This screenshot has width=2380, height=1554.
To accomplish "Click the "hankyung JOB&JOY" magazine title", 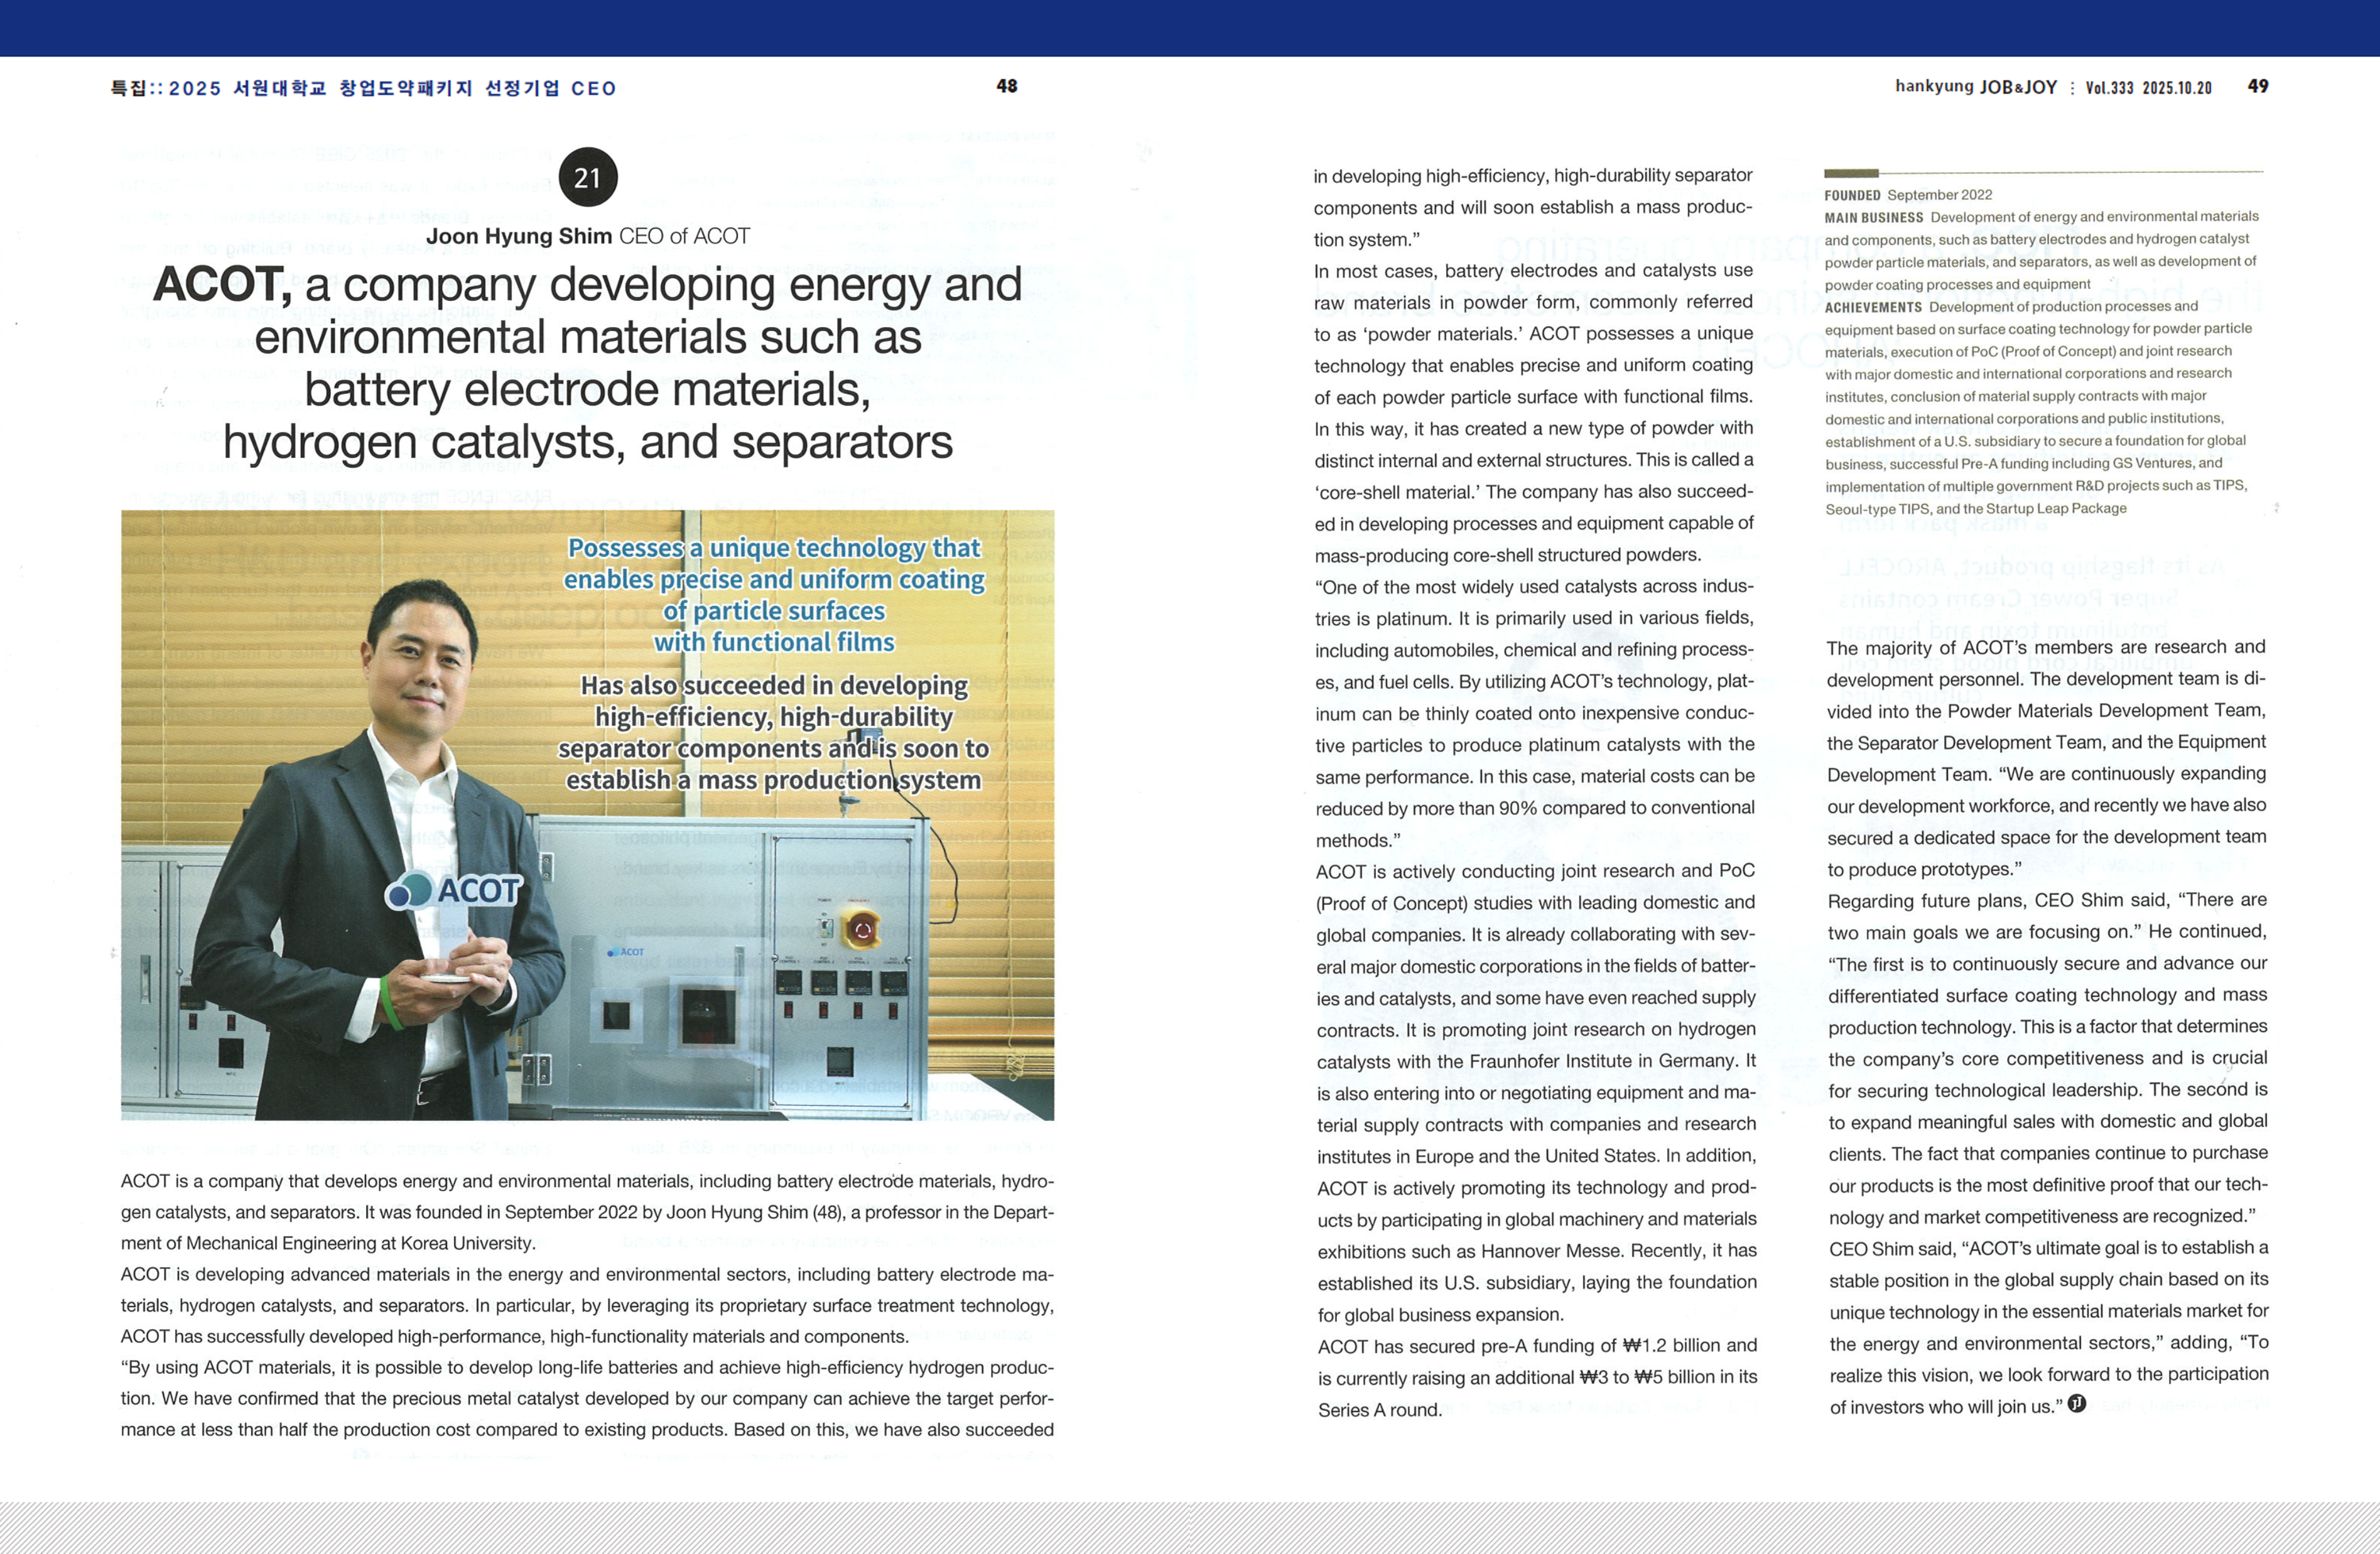I will [1976, 87].
